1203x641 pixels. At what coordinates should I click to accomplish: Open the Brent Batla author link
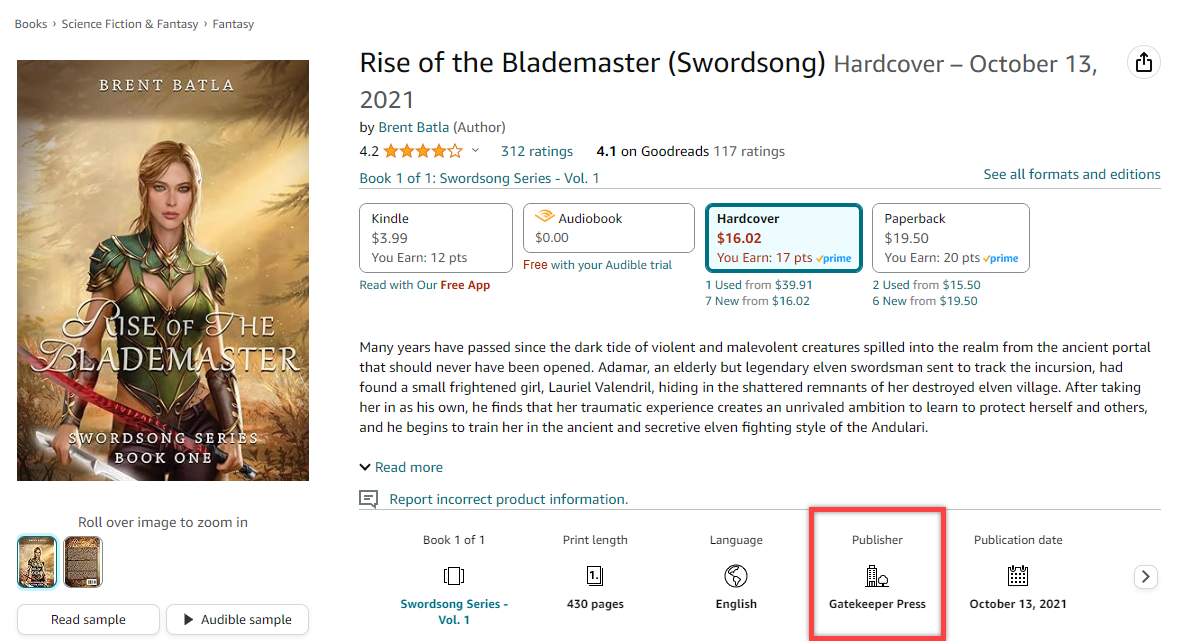[414, 127]
